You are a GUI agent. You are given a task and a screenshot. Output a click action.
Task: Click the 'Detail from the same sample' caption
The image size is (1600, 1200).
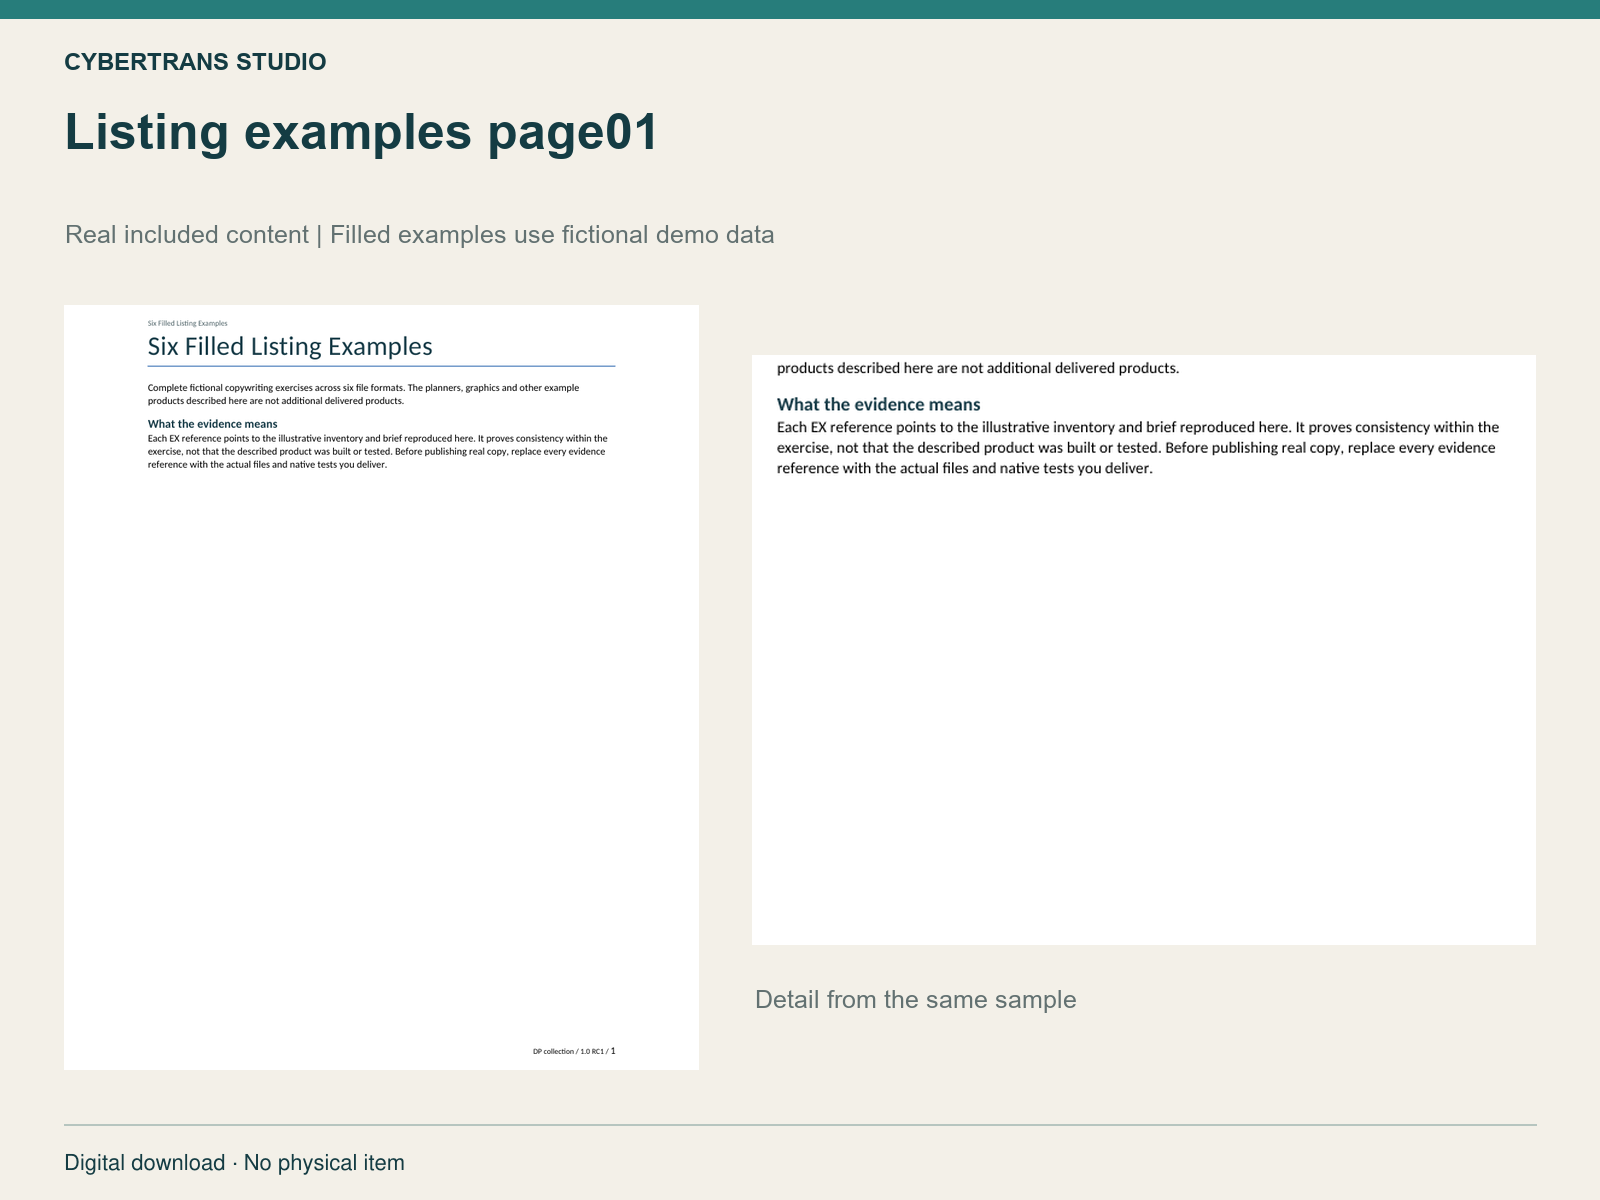(x=915, y=1000)
